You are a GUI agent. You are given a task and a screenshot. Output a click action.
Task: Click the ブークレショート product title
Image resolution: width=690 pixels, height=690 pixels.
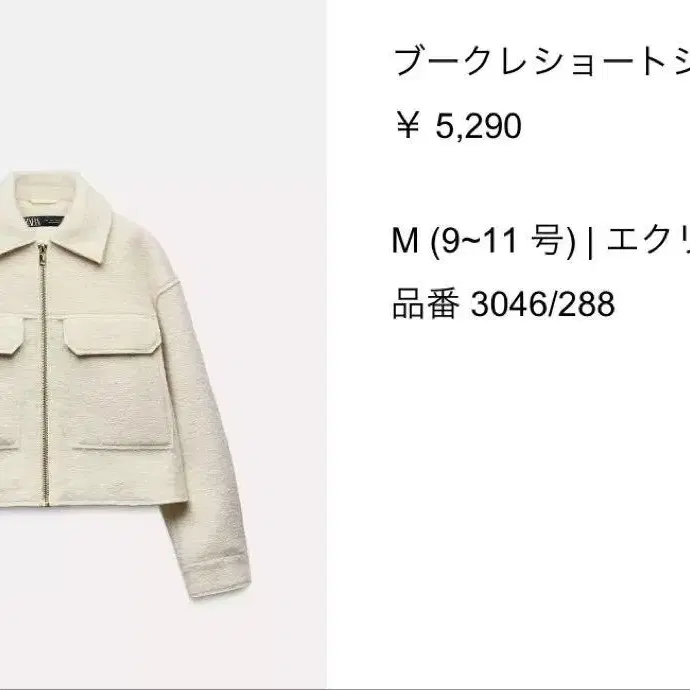pos(542,62)
